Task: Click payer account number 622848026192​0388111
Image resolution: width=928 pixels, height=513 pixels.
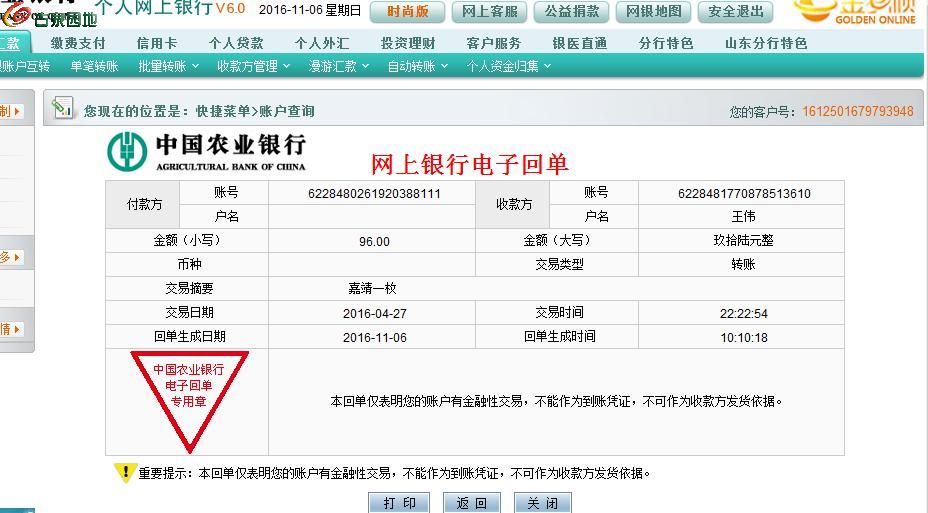Action: click(374, 193)
